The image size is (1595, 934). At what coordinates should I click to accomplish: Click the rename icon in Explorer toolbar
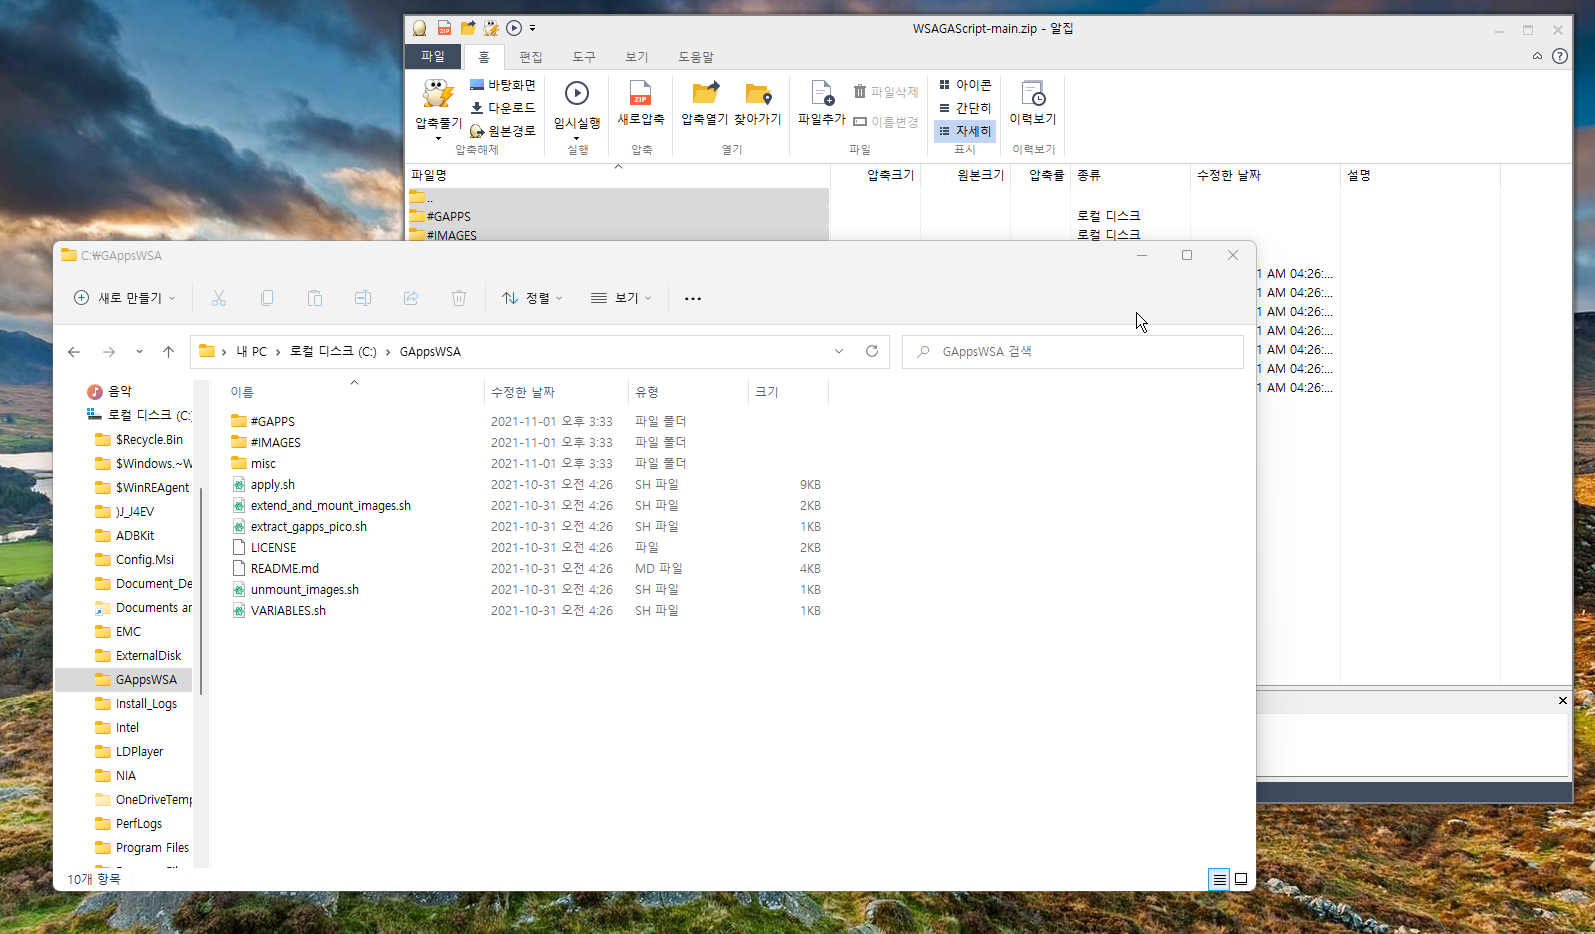[x=363, y=298]
